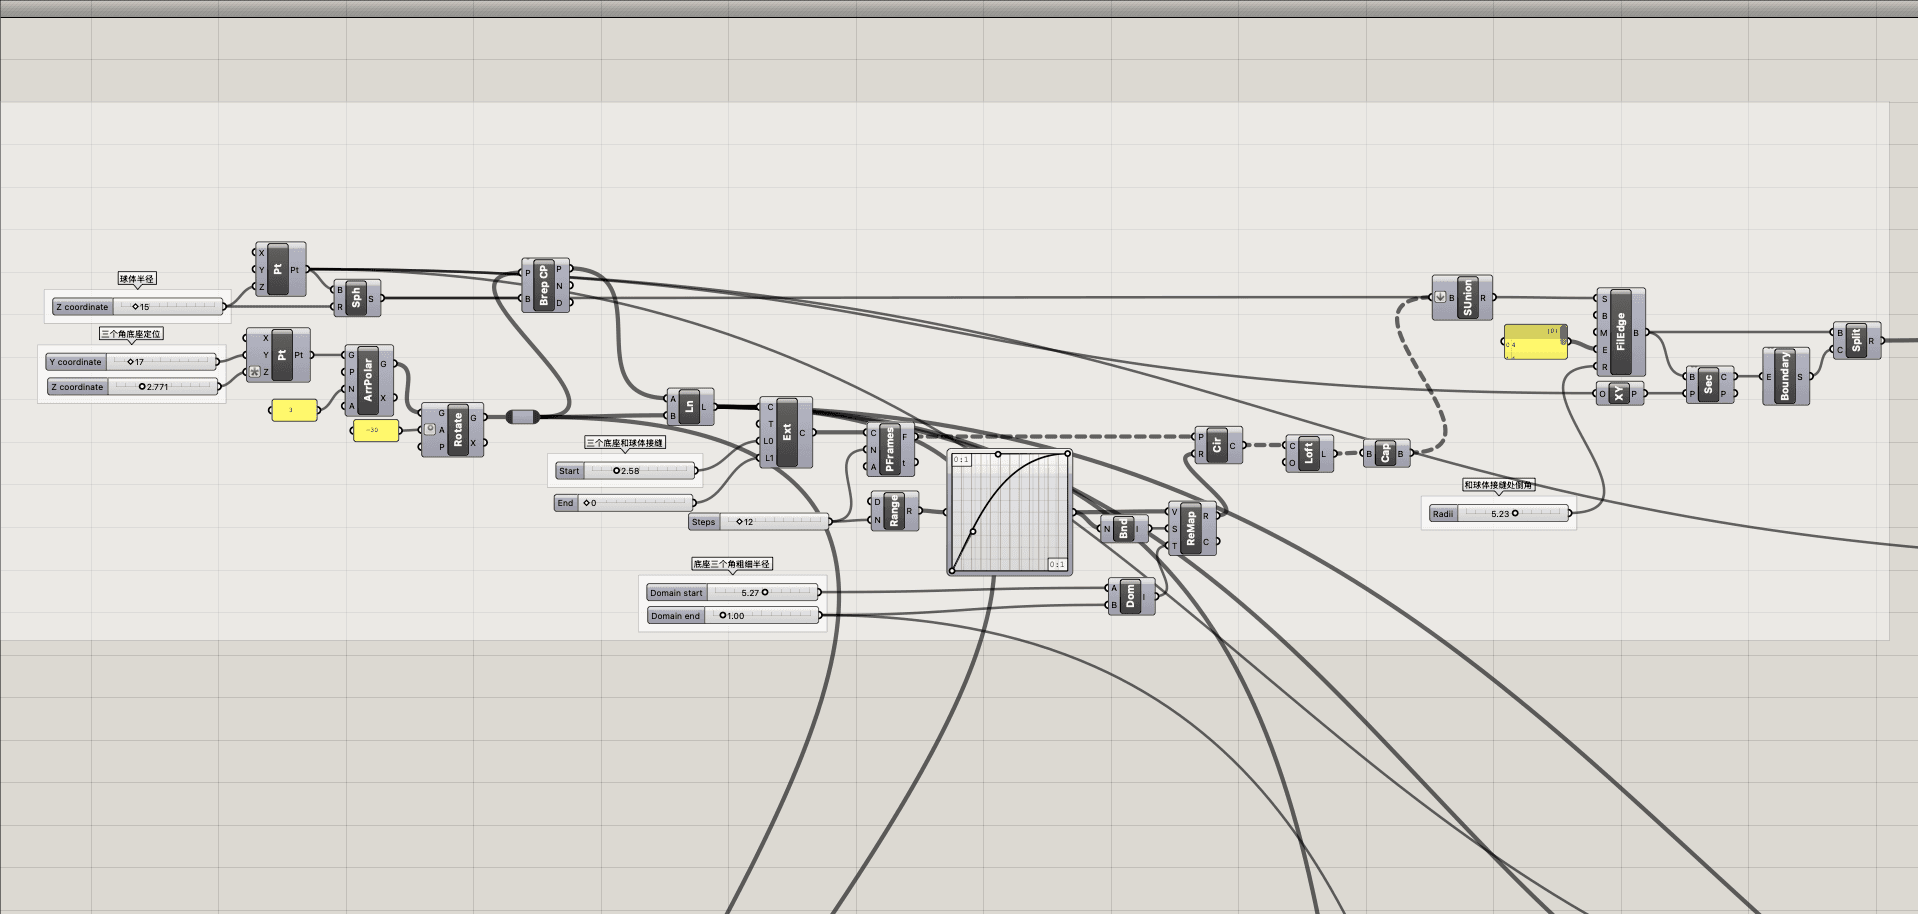This screenshot has height=914, width=1918.
Task: Click the degrees icon on Rotate input A
Action: (430, 429)
